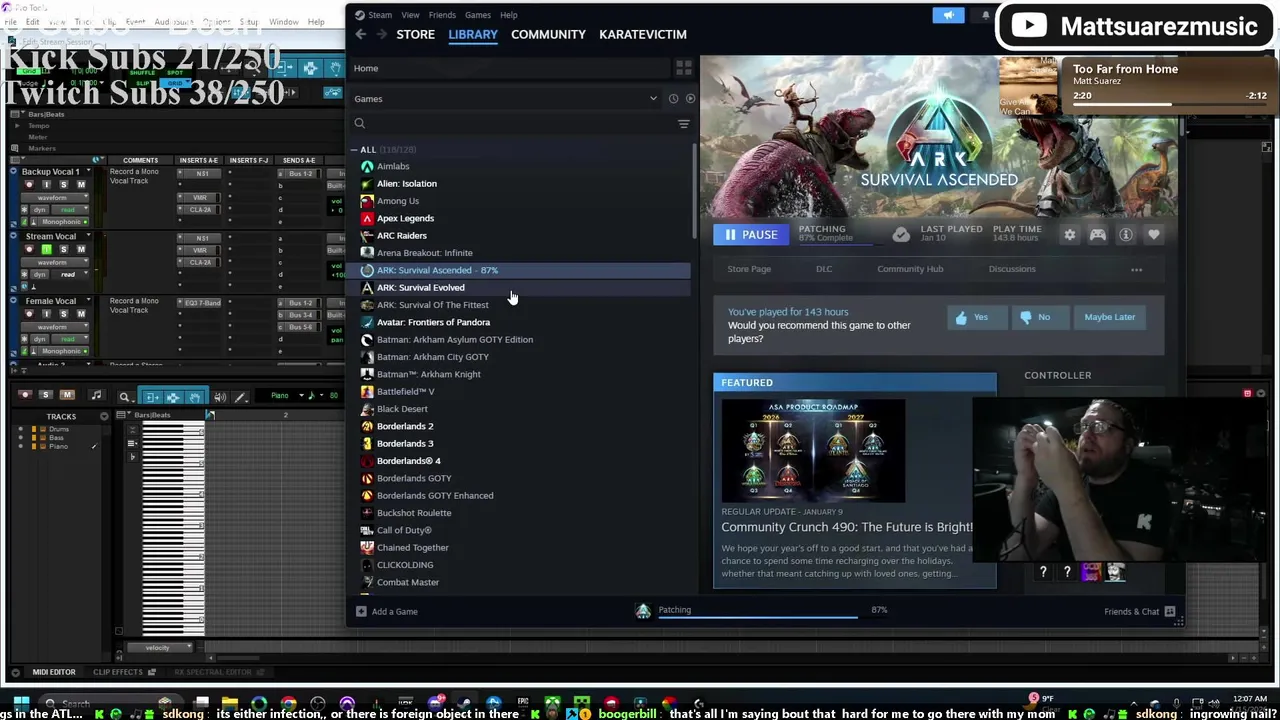Open the Community Hub link
This screenshot has height=720, width=1280.
click(910, 269)
